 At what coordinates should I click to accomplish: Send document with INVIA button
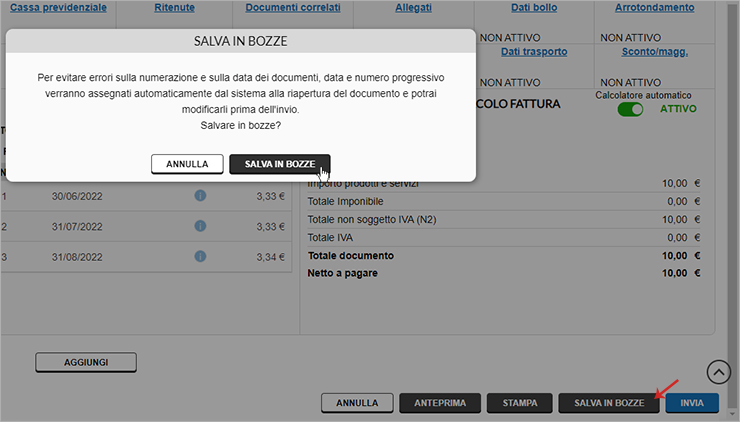click(x=692, y=403)
